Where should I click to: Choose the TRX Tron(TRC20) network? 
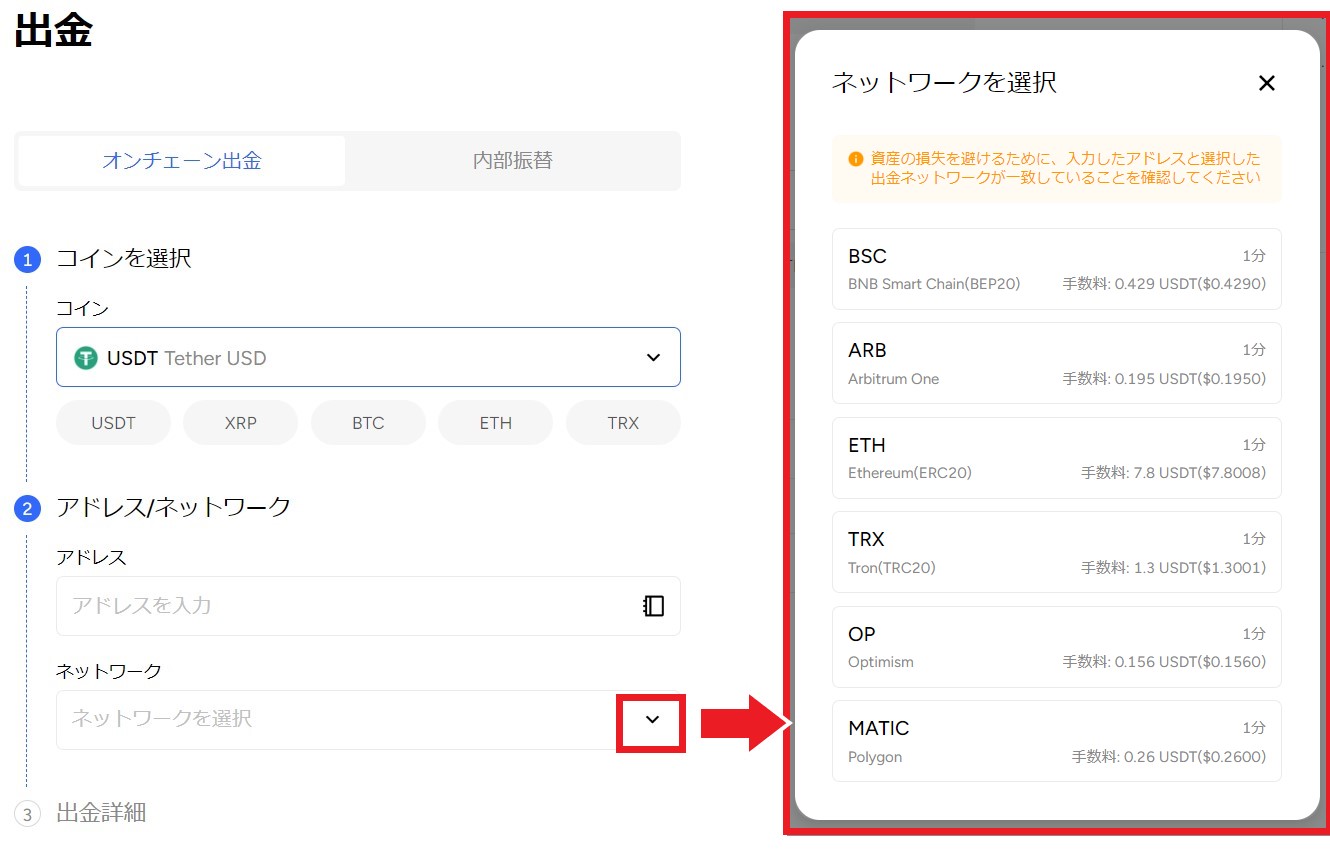coord(1057,552)
